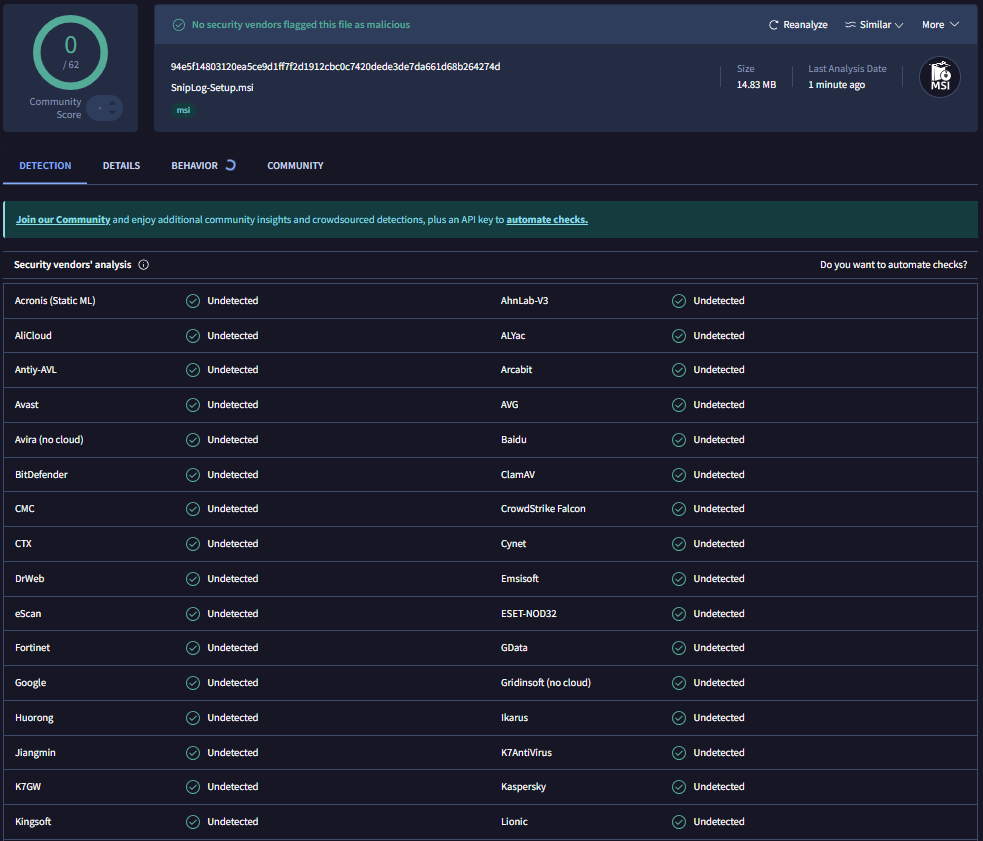Click the 0/62 community score circle

tap(70, 52)
